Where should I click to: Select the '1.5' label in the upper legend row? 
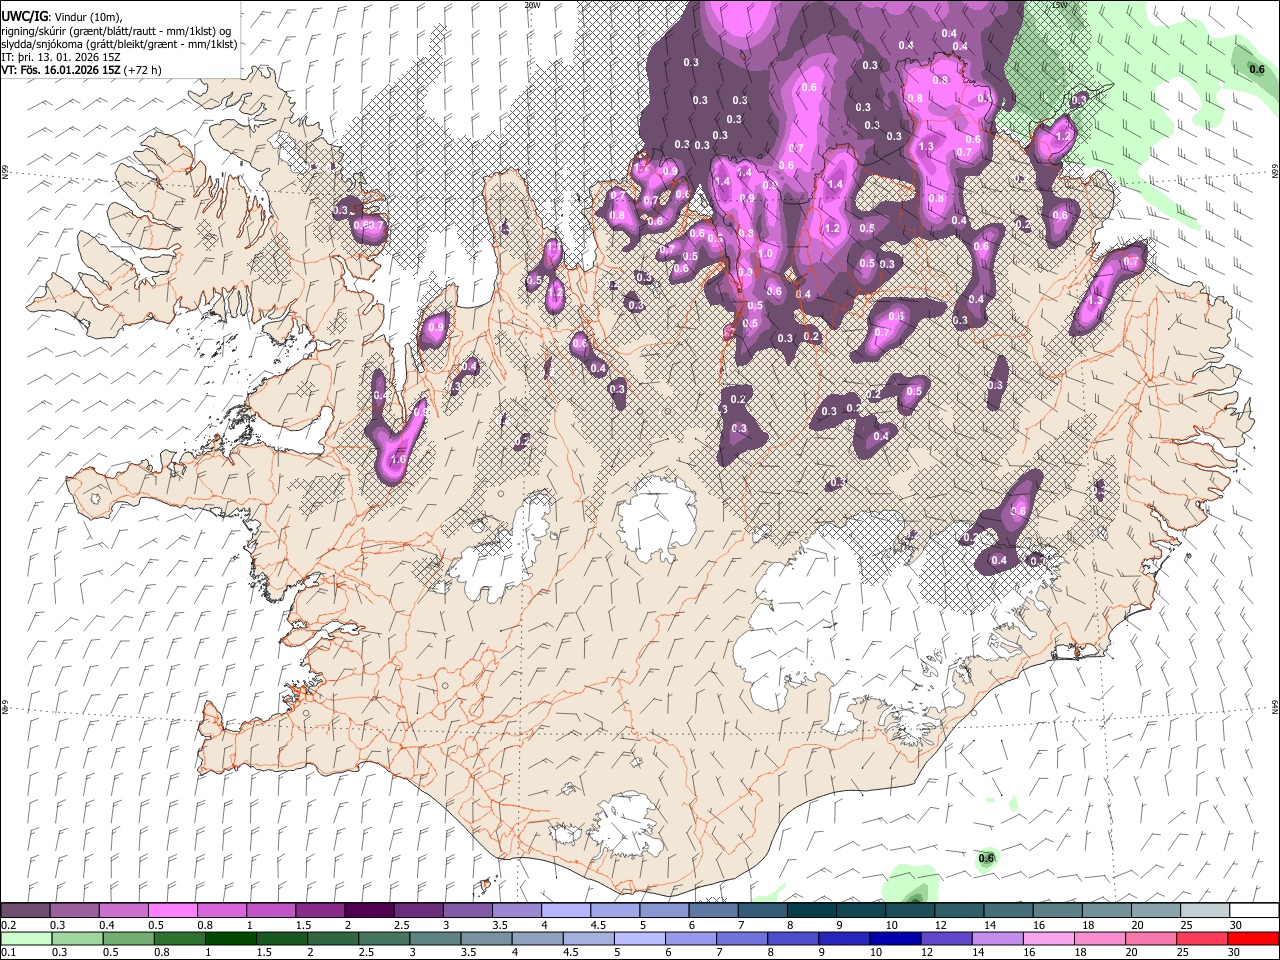coord(302,925)
